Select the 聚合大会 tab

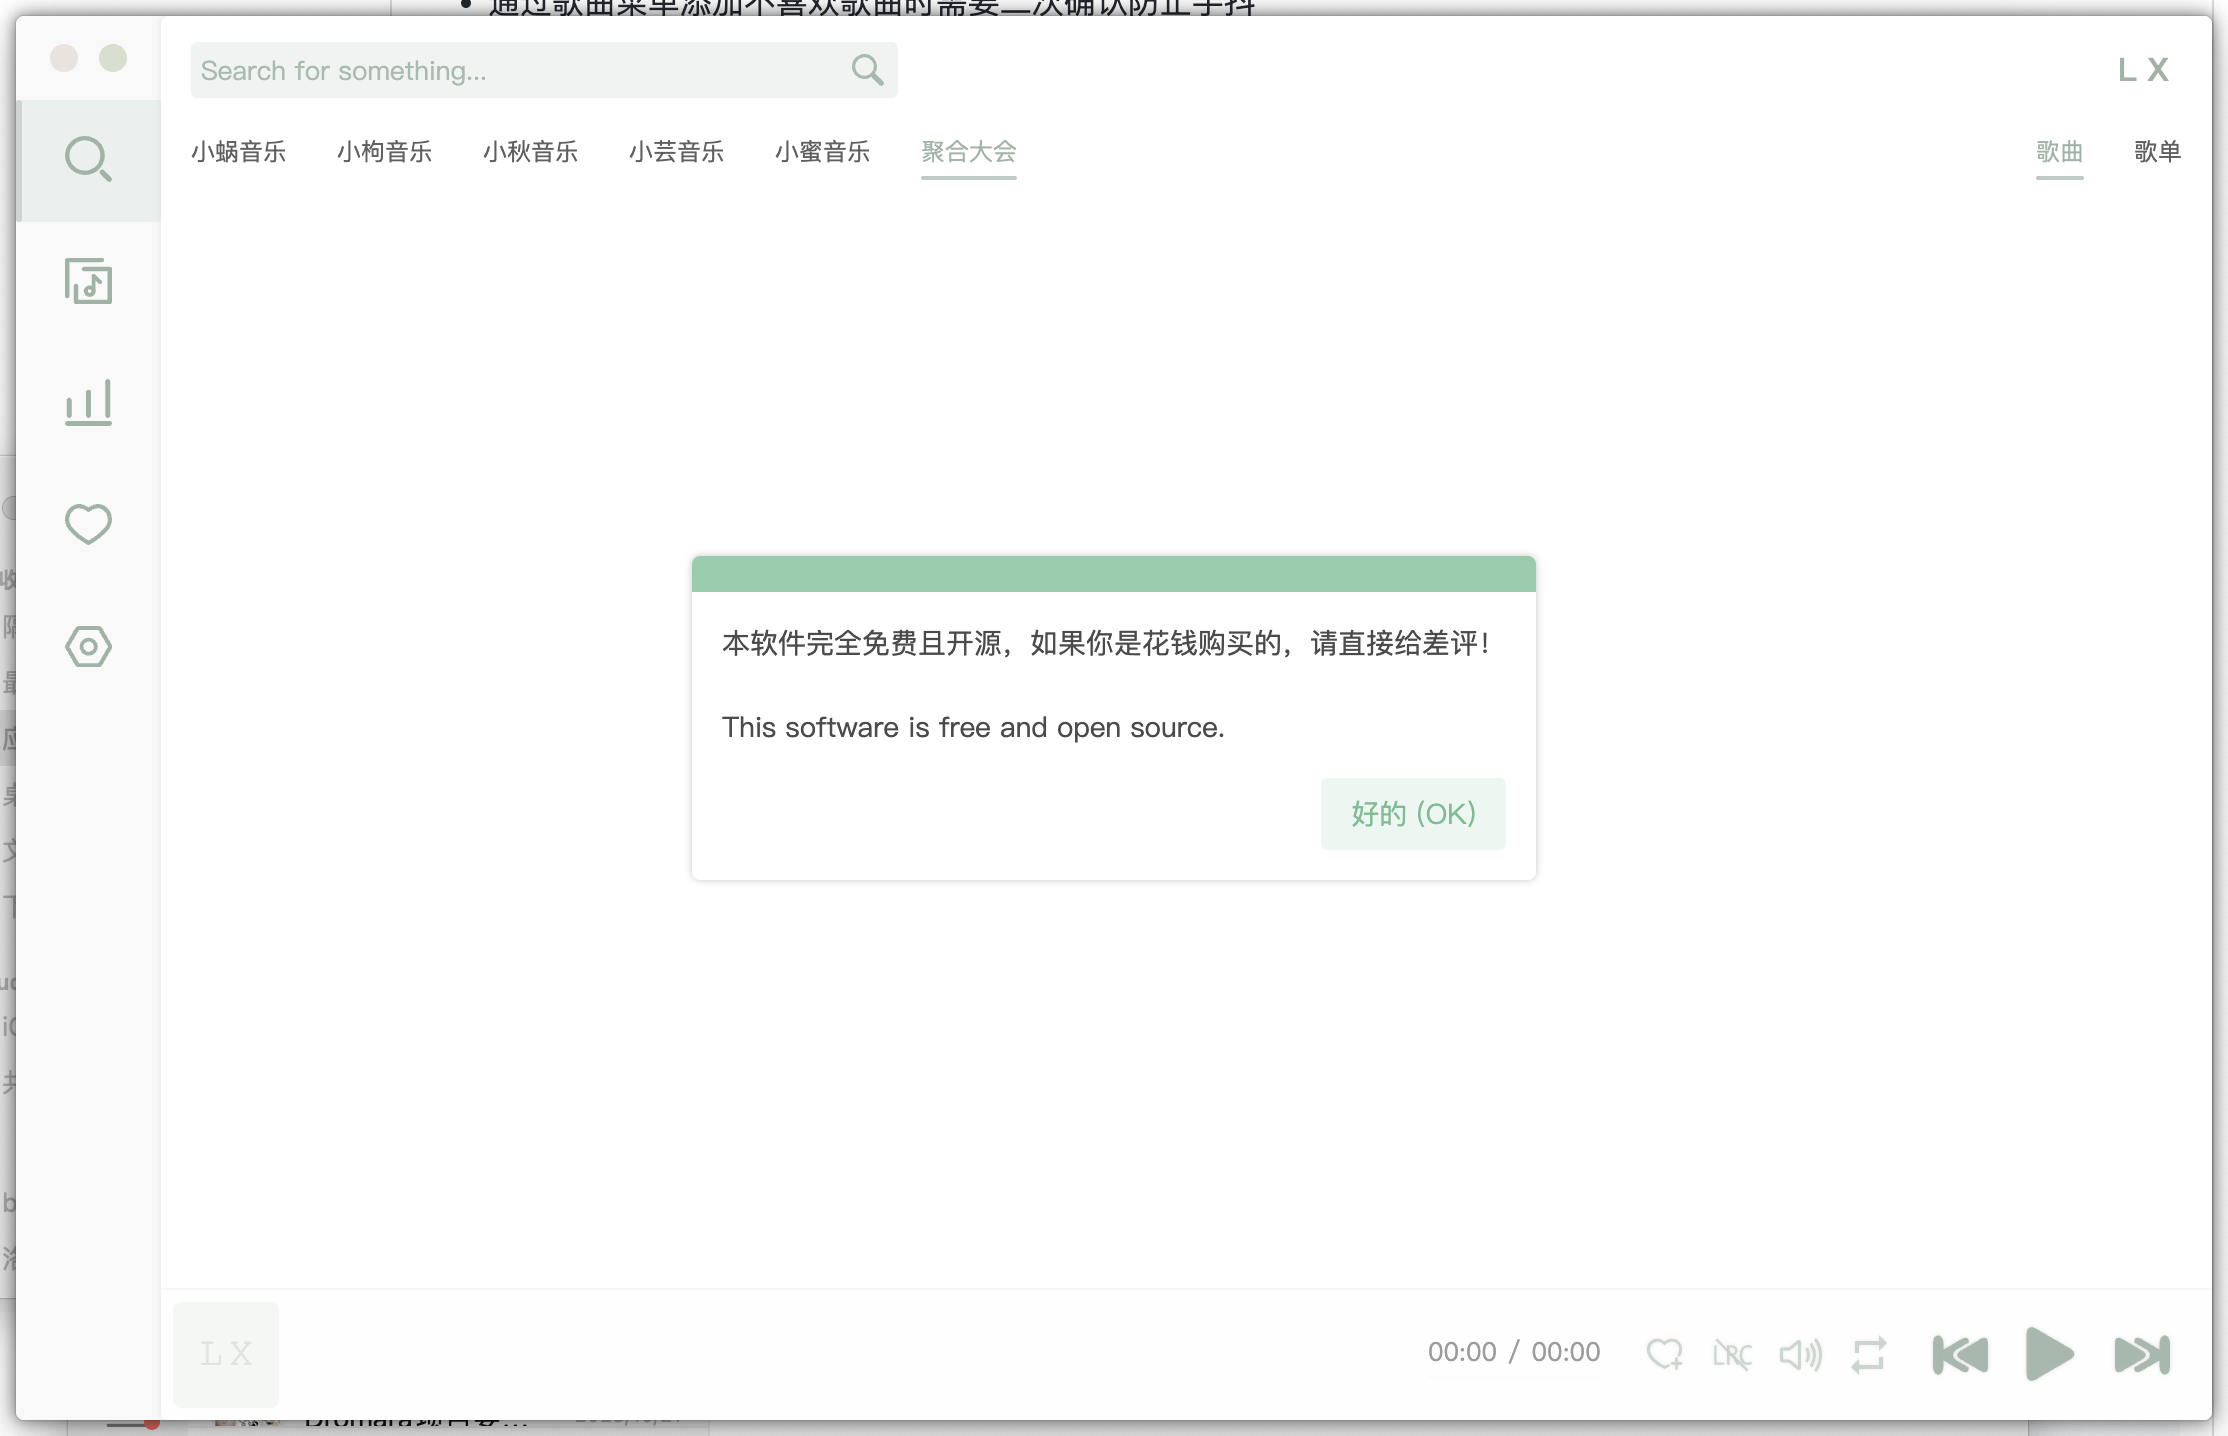(x=968, y=152)
